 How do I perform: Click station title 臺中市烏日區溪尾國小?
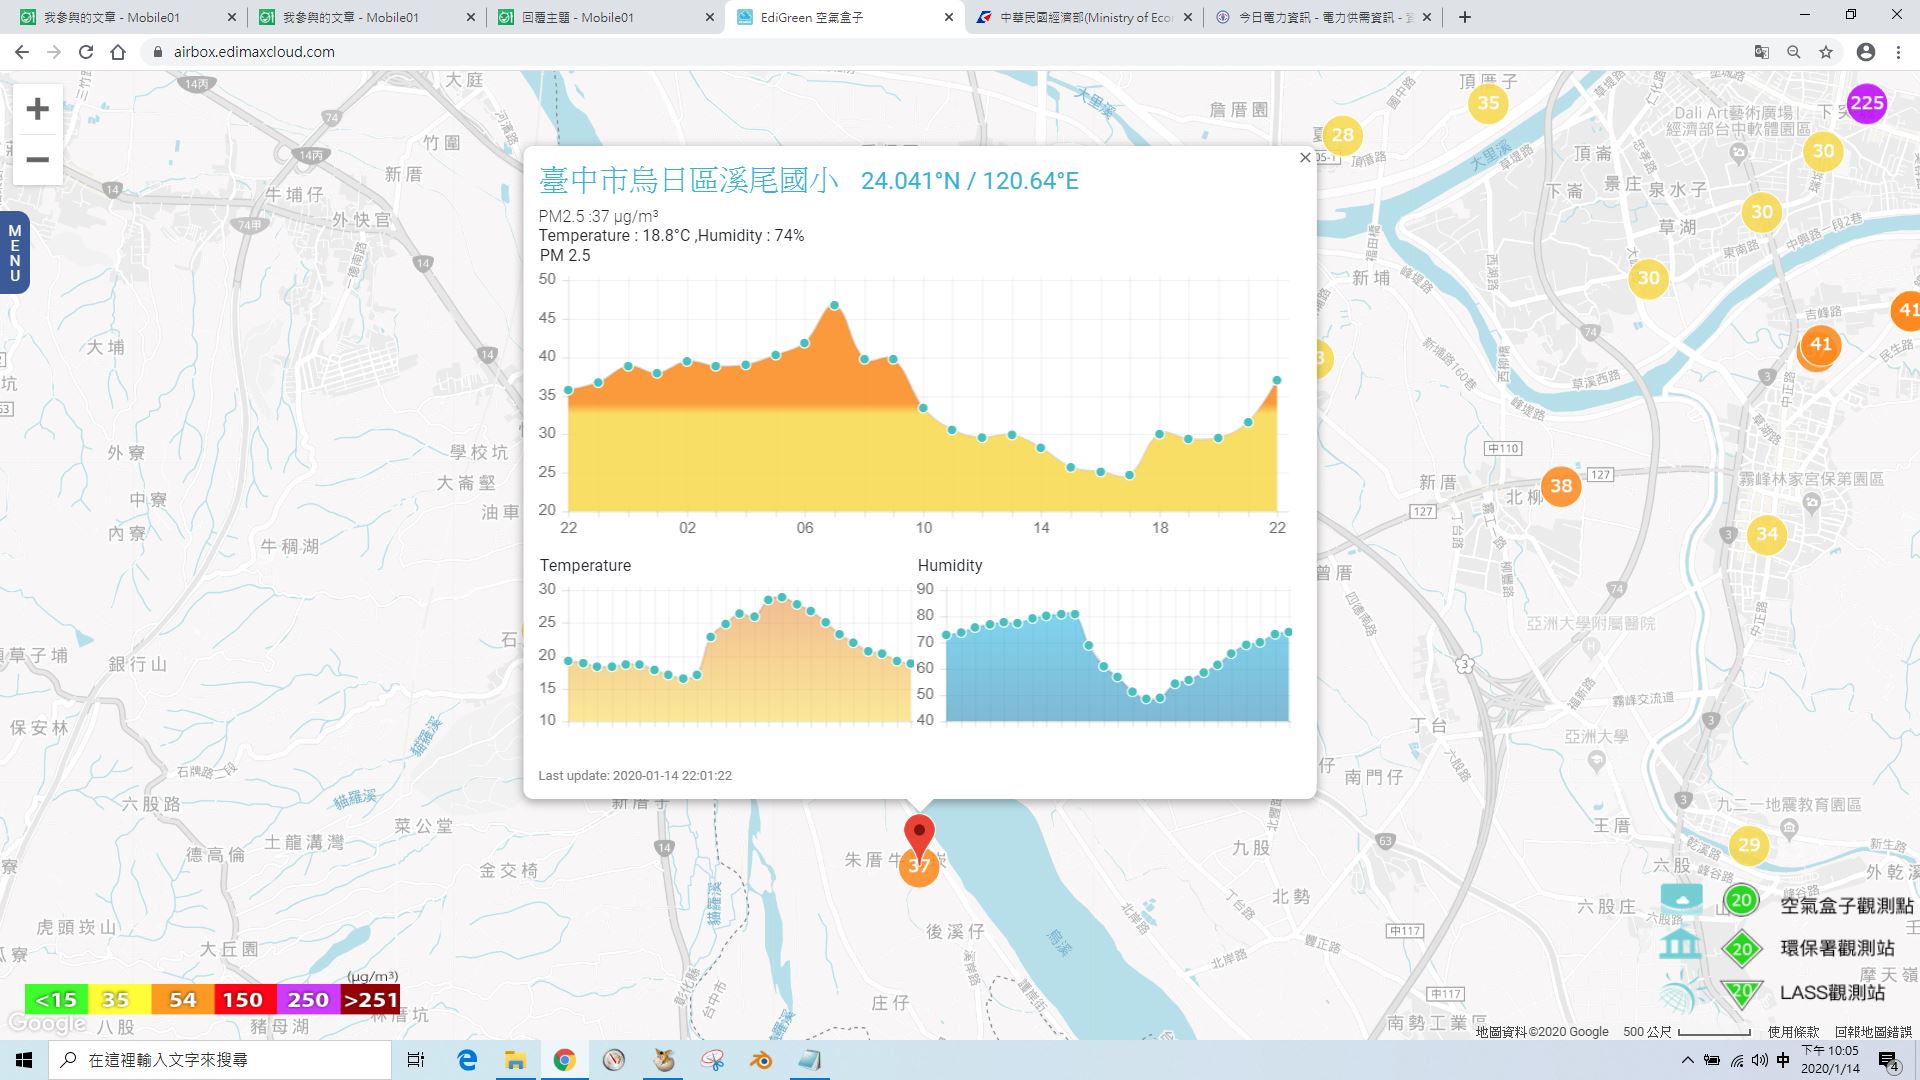[689, 180]
